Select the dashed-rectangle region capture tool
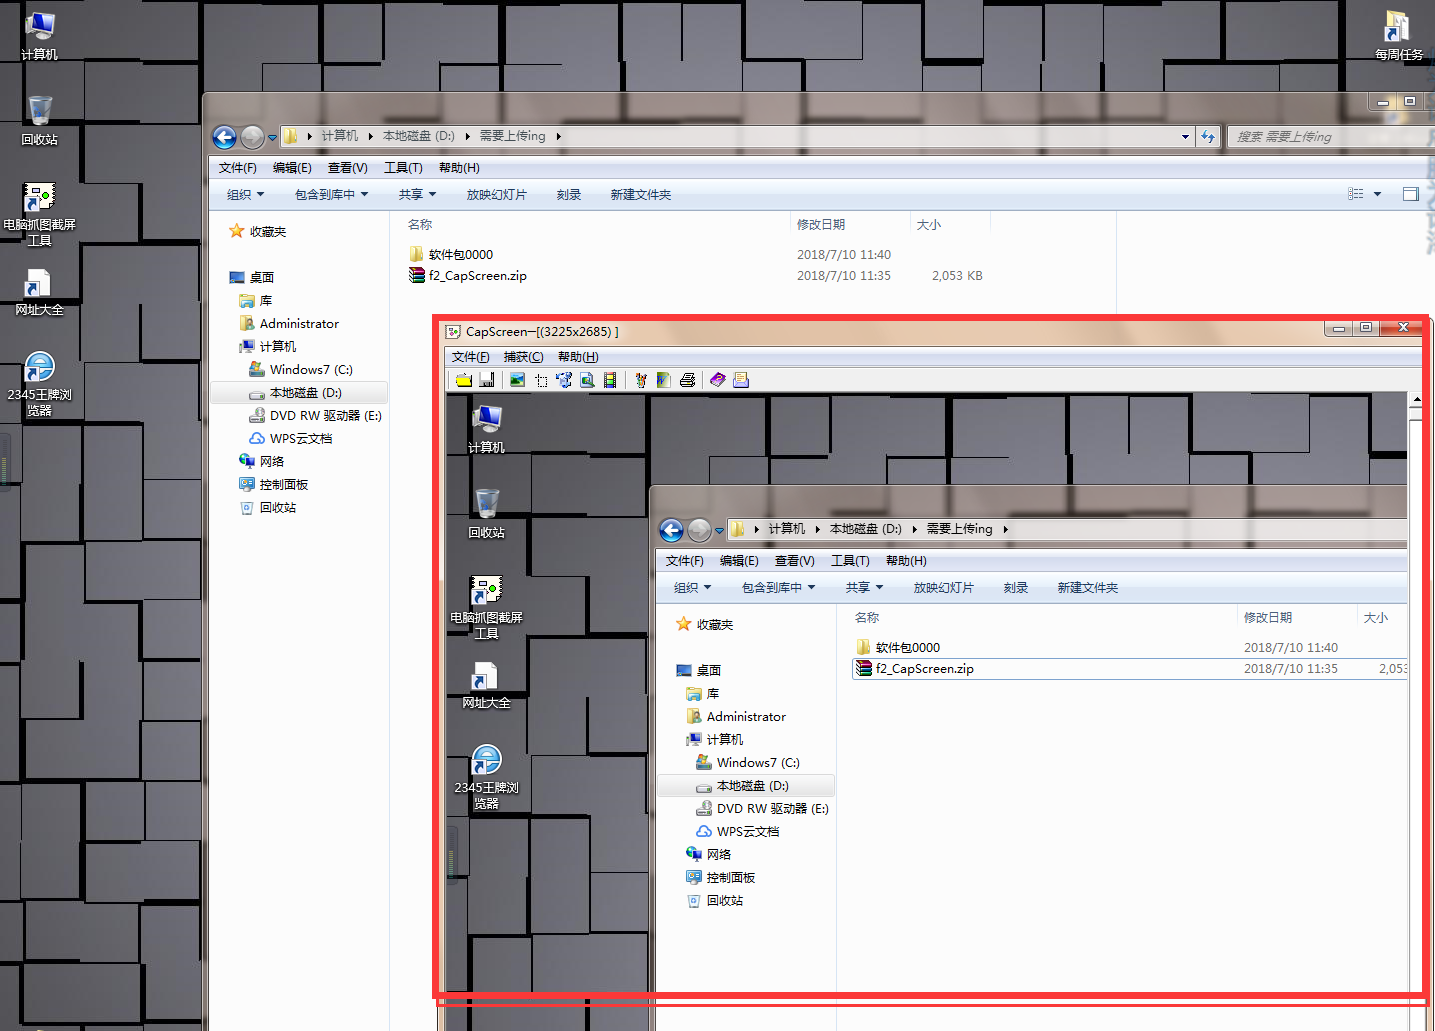This screenshot has height=1031, width=1435. 541,380
